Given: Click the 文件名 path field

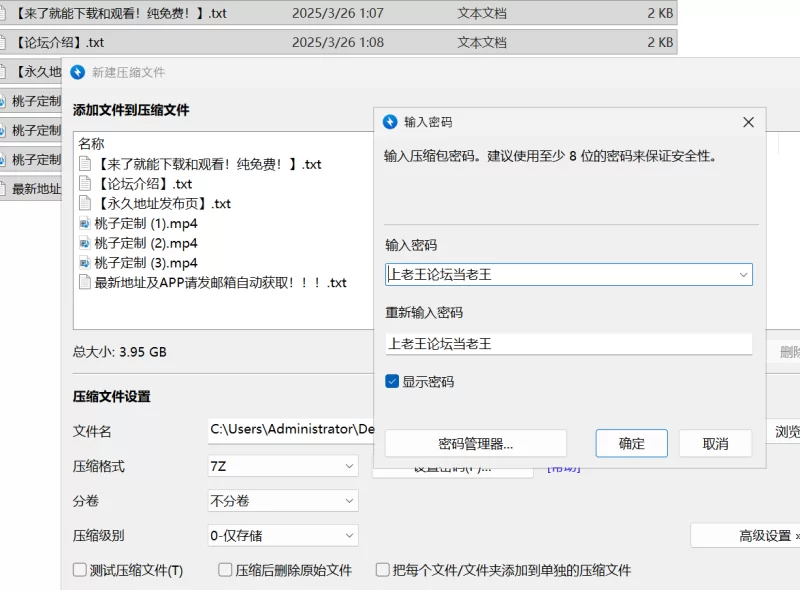Looking at the screenshot, I should pyautogui.click(x=291, y=430).
